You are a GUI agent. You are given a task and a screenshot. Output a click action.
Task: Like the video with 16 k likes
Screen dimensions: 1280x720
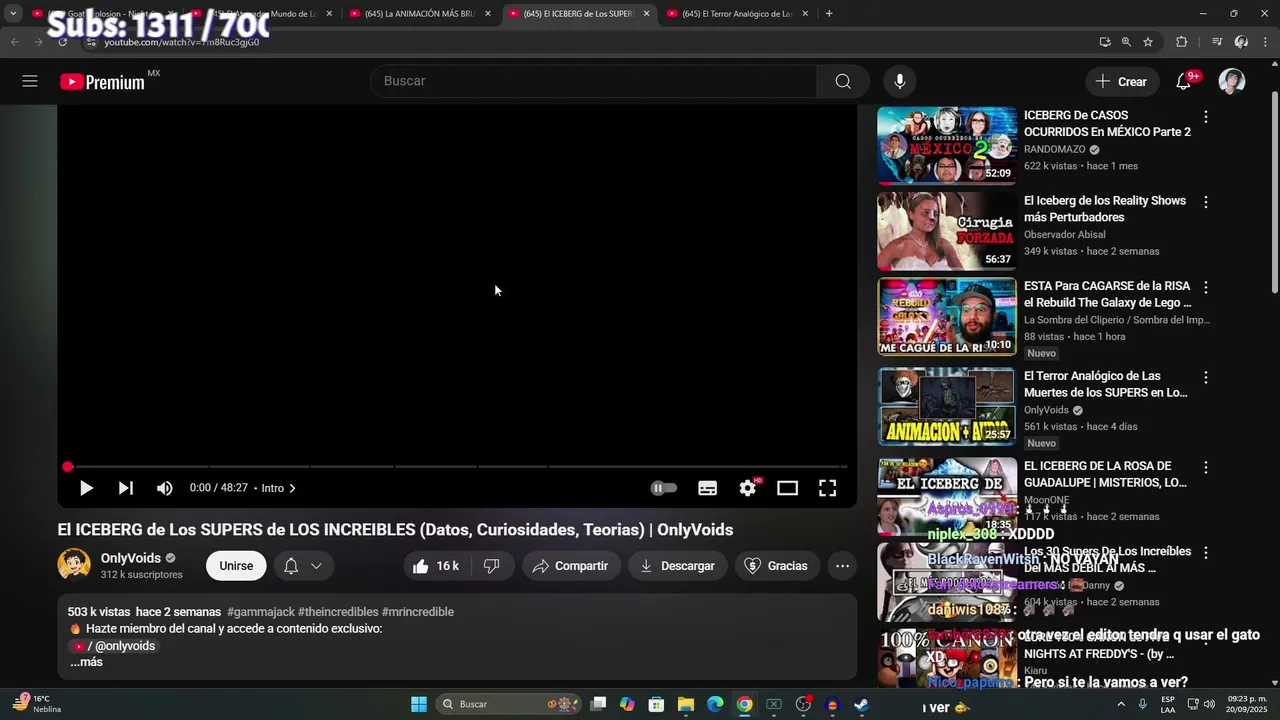click(436, 566)
